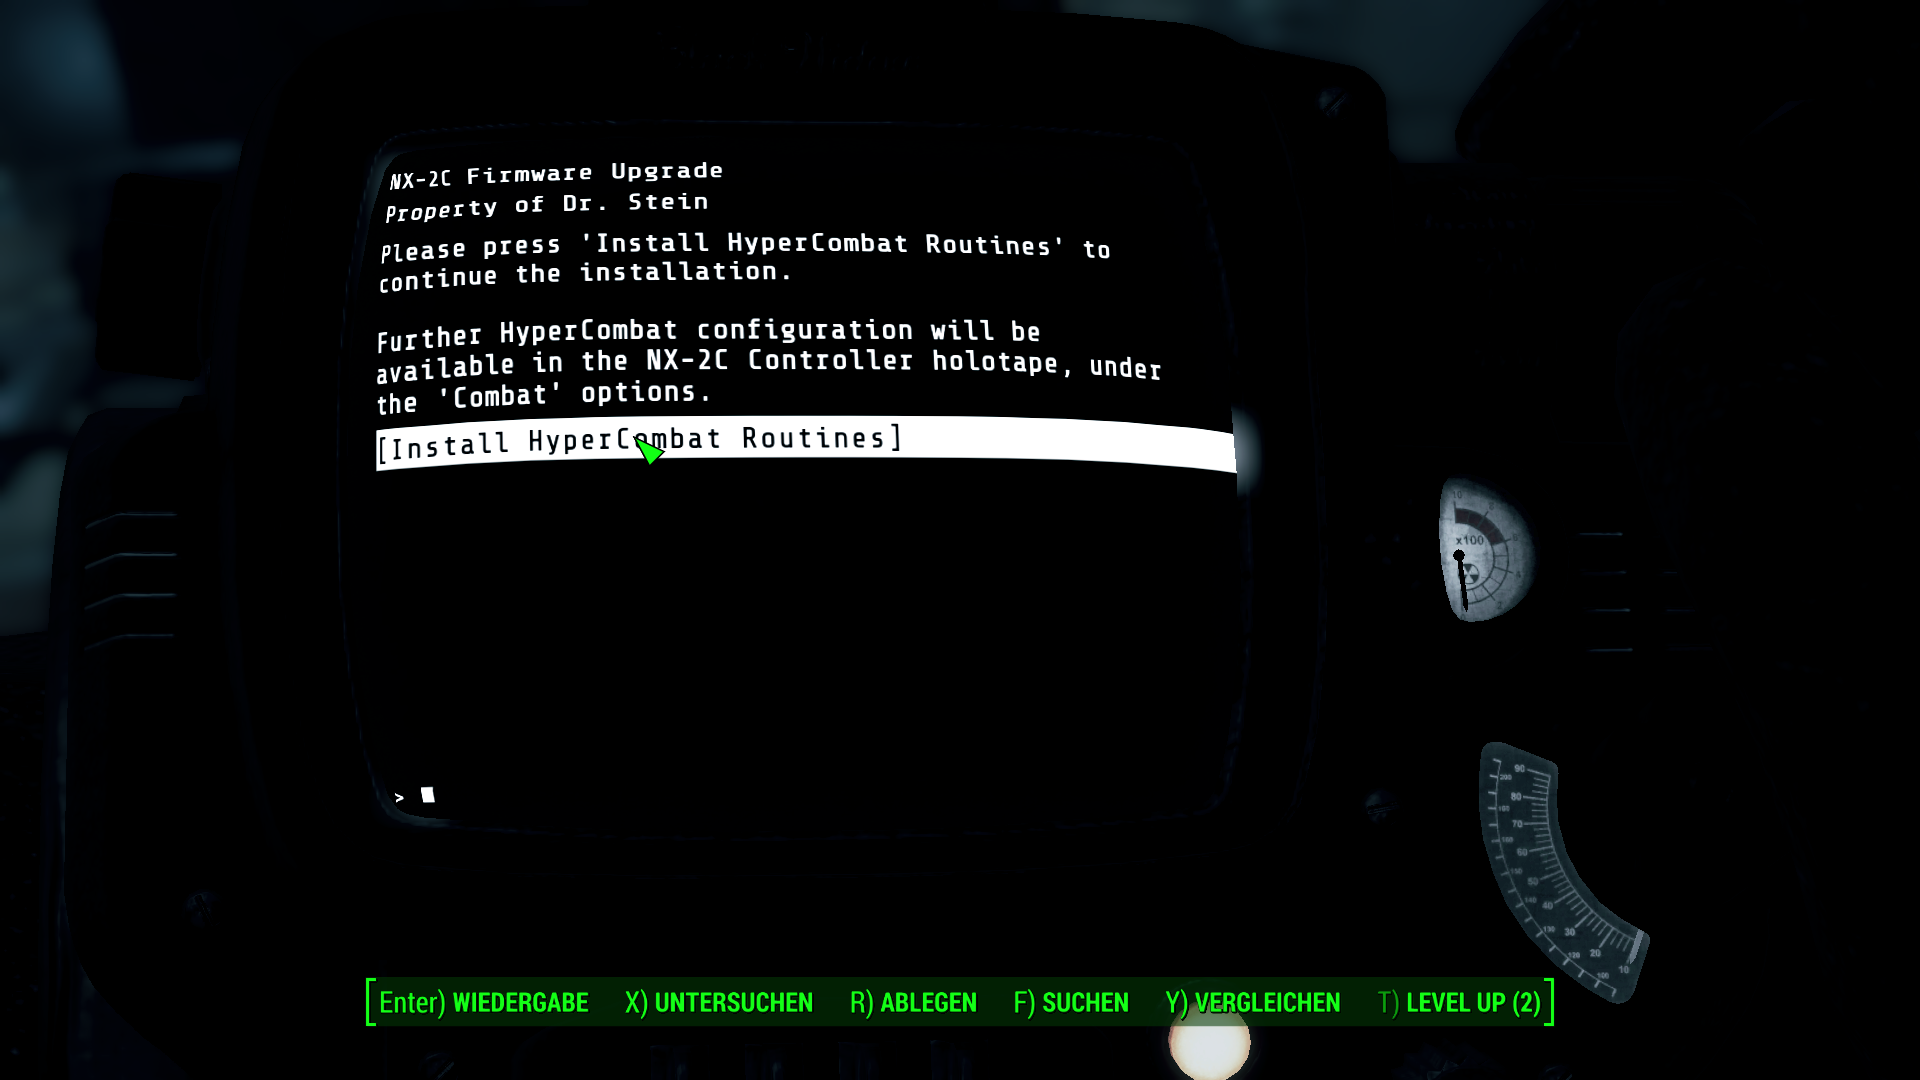
Task: Select Install HyperCombat Routines option
Action: 805,443
